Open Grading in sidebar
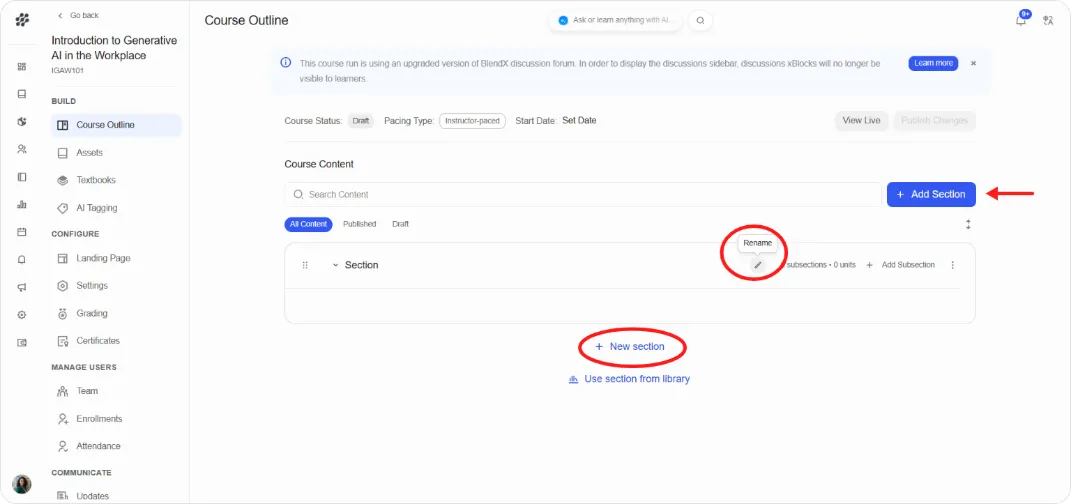 (116, 313)
